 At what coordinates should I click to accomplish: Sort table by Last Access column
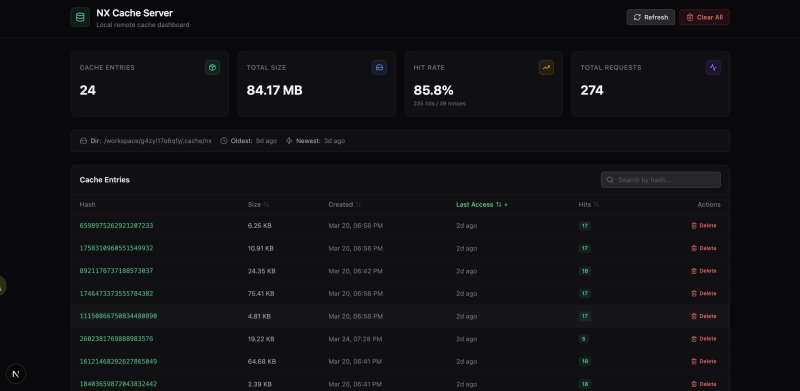click(482, 205)
